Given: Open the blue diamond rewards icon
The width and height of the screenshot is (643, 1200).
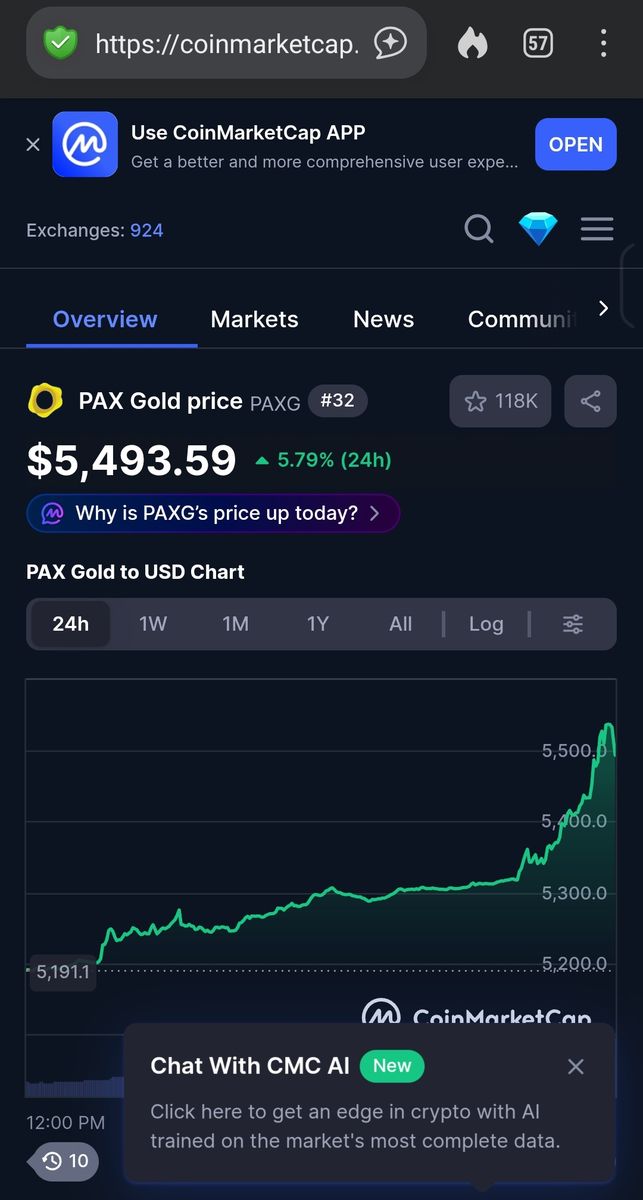Looking at the screenshot, I should (x=538, y=230).
